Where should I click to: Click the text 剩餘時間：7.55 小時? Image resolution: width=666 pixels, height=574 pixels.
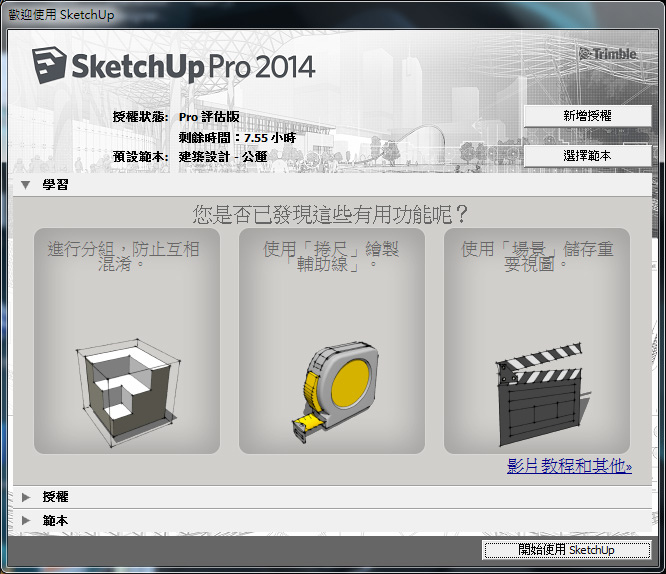[237, 138]
